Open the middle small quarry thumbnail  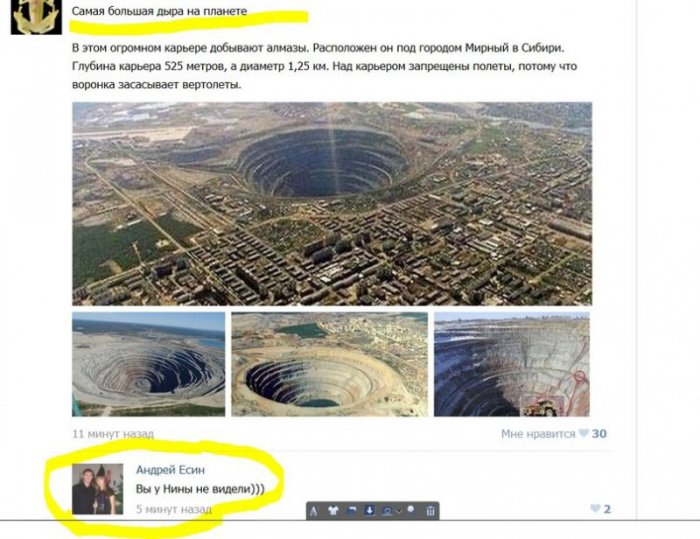click(x=329, y=364)
